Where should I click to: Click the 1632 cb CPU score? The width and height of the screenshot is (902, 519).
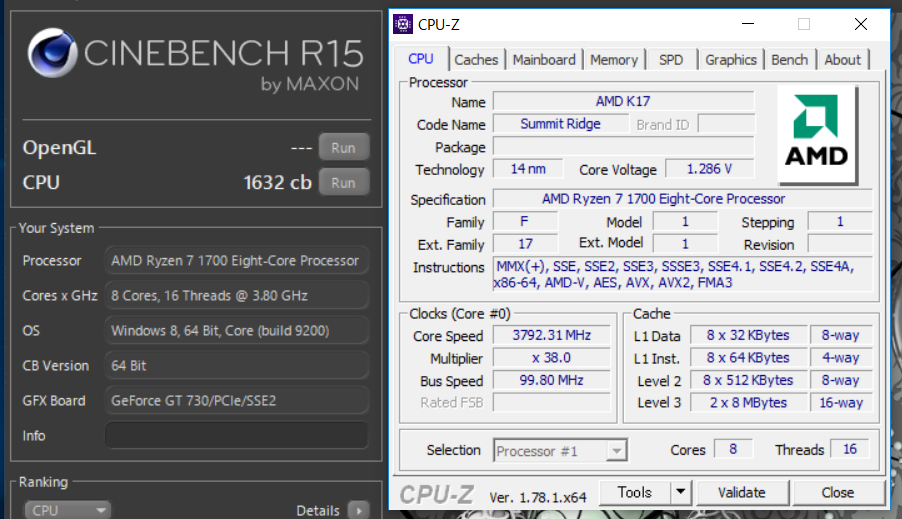point(277,182)
